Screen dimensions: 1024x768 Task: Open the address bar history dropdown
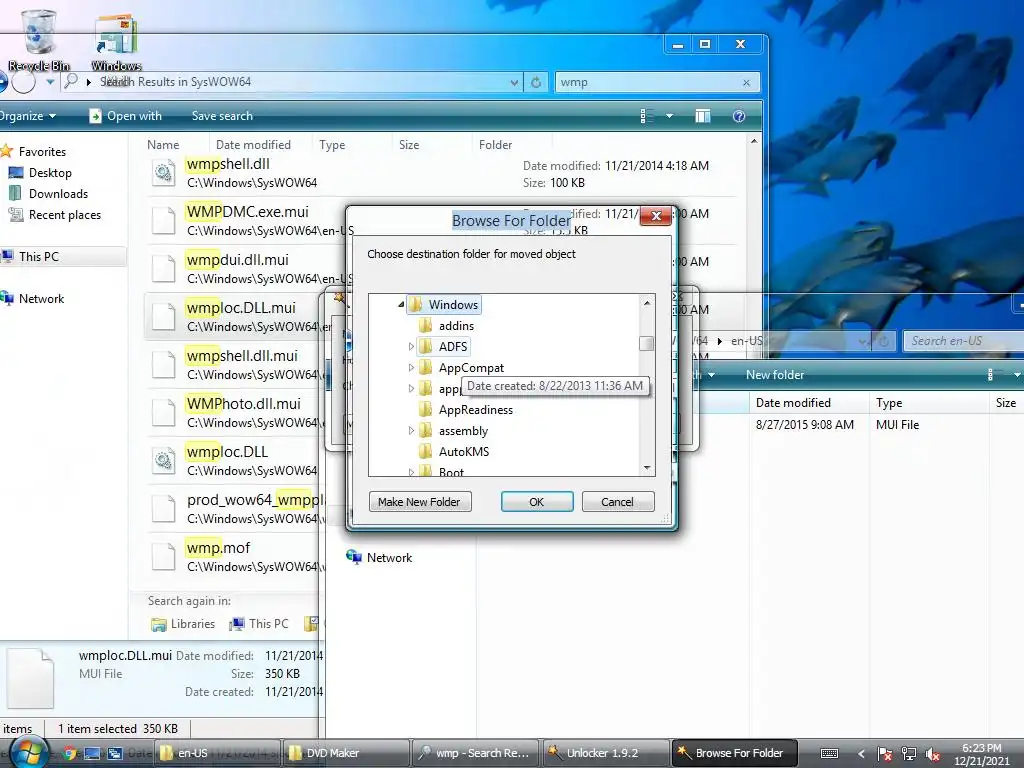click(515, 82)
